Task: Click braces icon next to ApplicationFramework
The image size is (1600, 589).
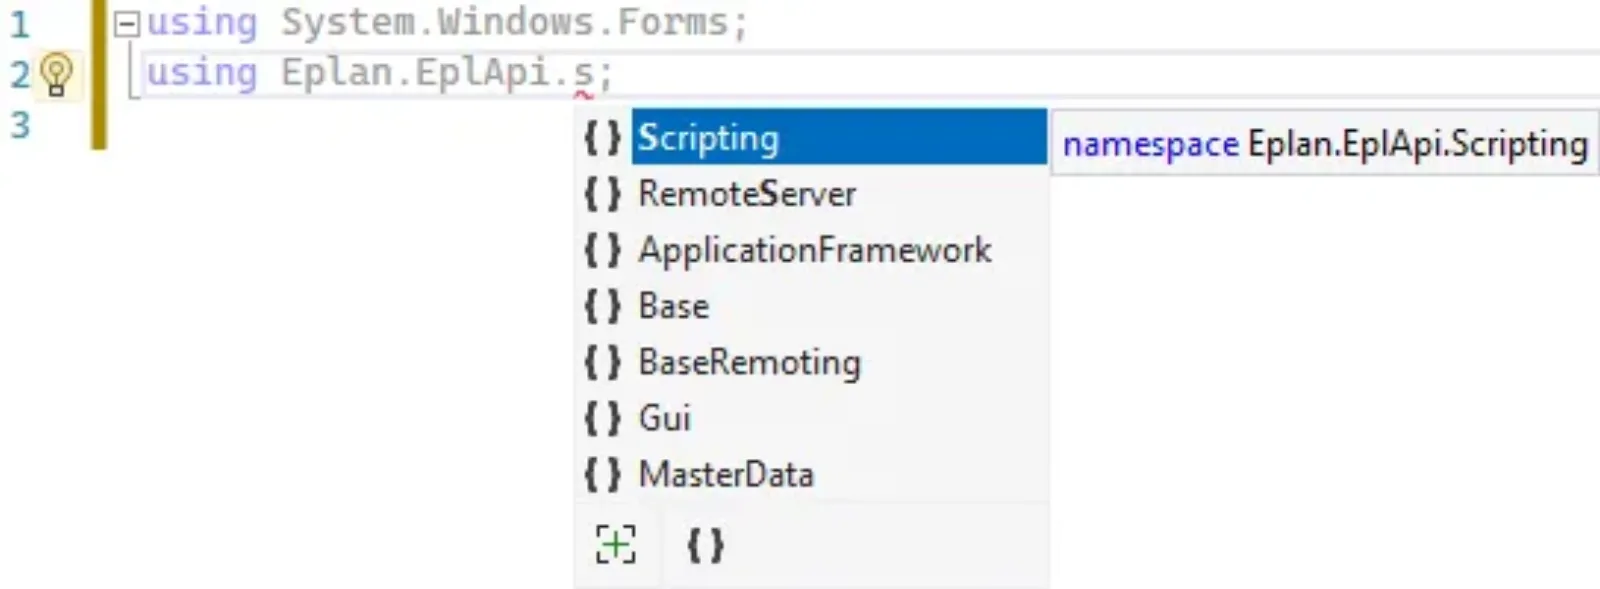Action: tap(602, 250)
